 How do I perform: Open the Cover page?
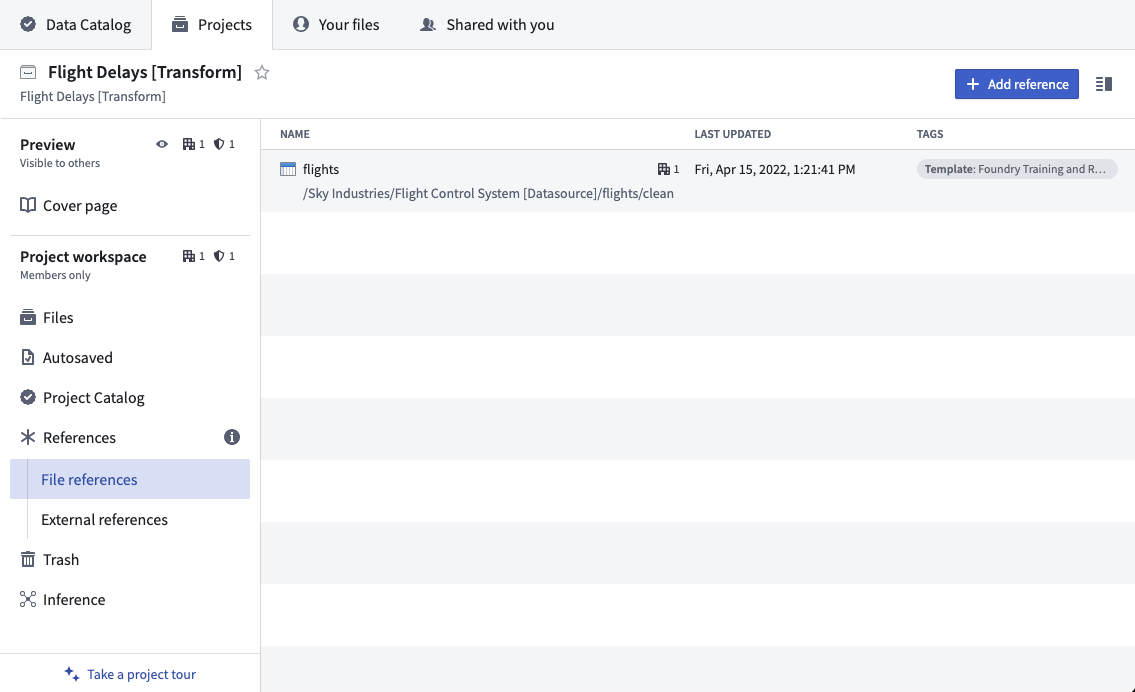point(130,206)
